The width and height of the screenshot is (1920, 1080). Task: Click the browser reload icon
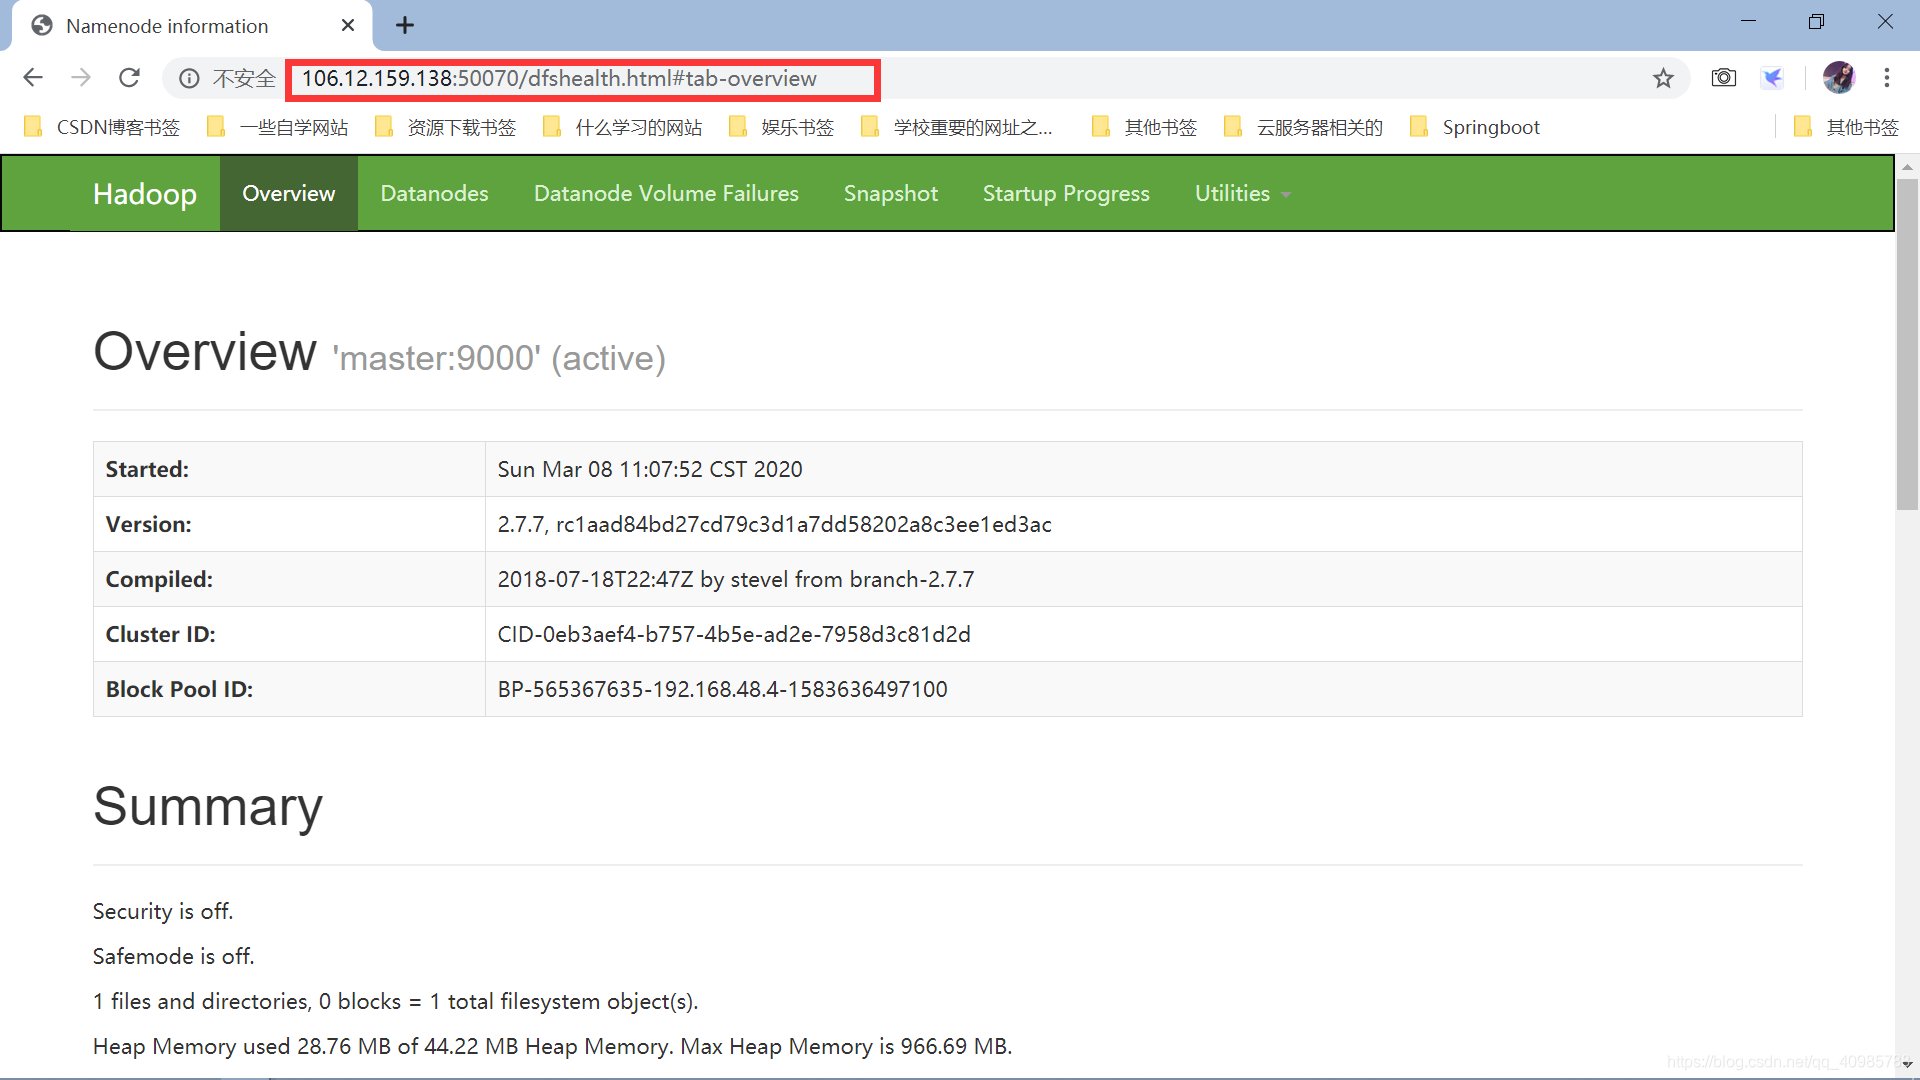(x=129, y=78)
